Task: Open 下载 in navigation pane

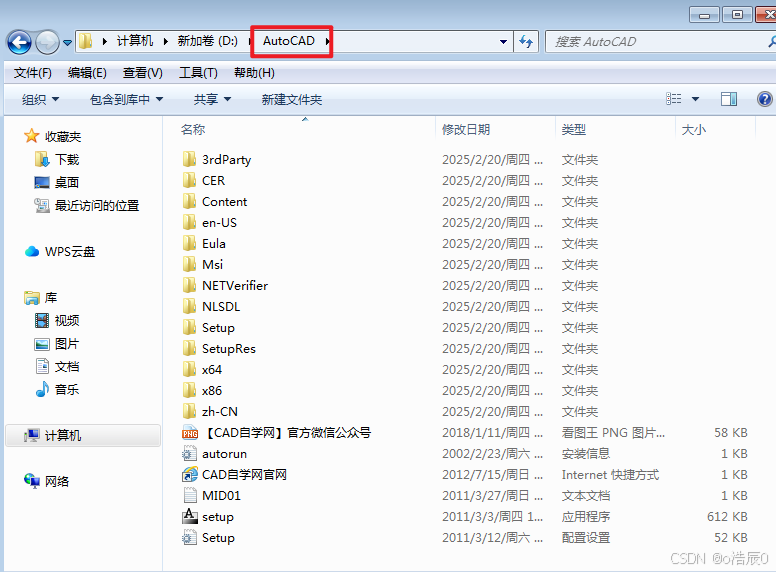Action: [x=67, y=159]
